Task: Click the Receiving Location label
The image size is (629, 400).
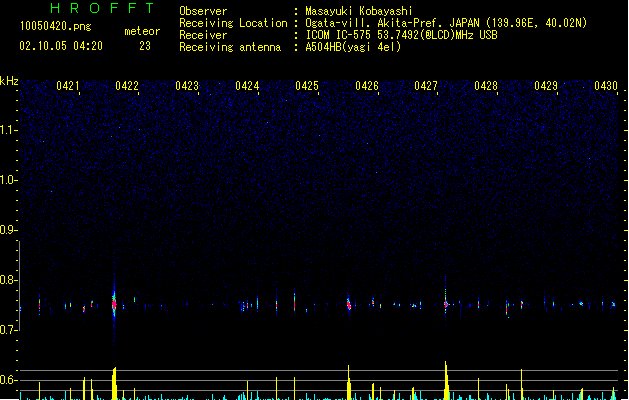Action: coord(233,23)
